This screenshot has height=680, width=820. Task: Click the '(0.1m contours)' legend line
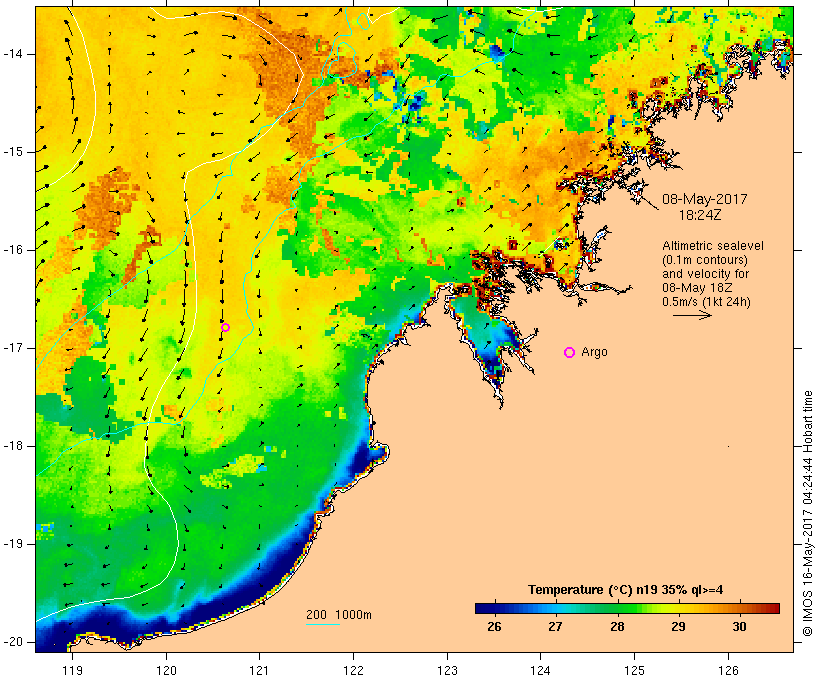pos(705,260)
